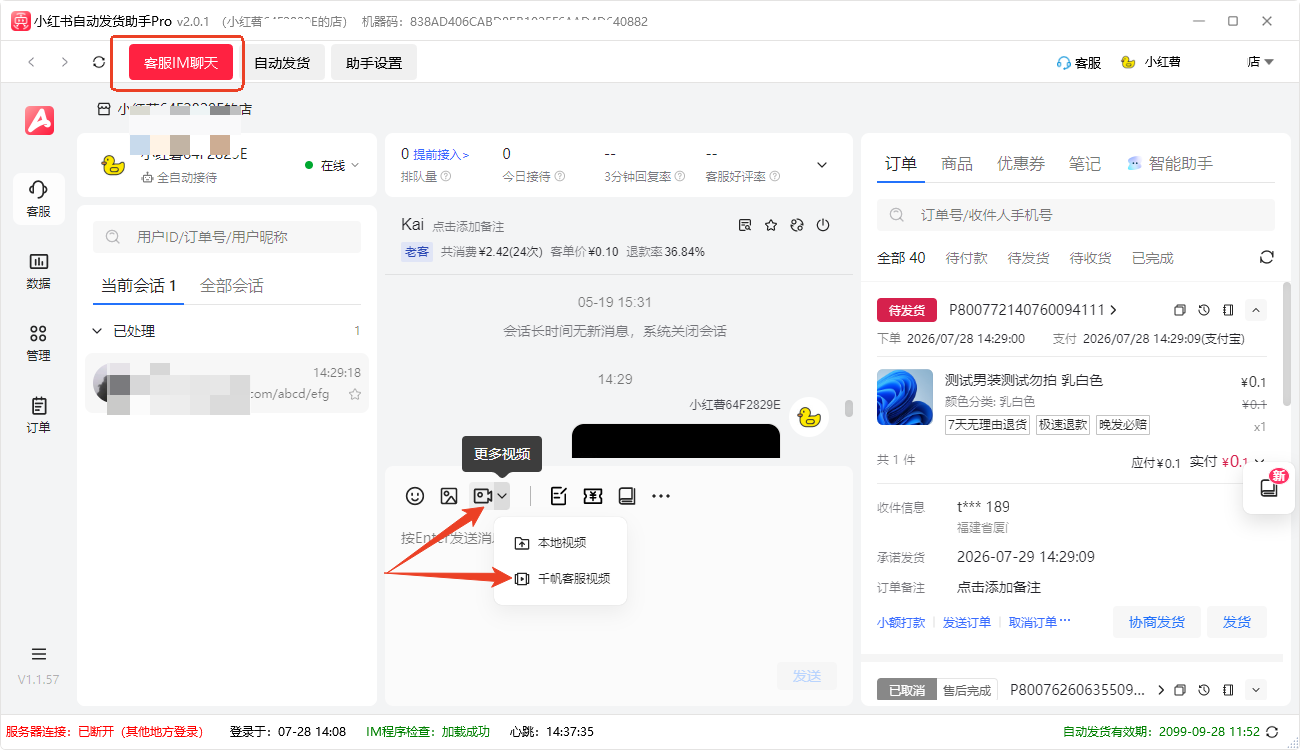
Task: Switch to the 全部会话 tab
Action: point(232,286)
